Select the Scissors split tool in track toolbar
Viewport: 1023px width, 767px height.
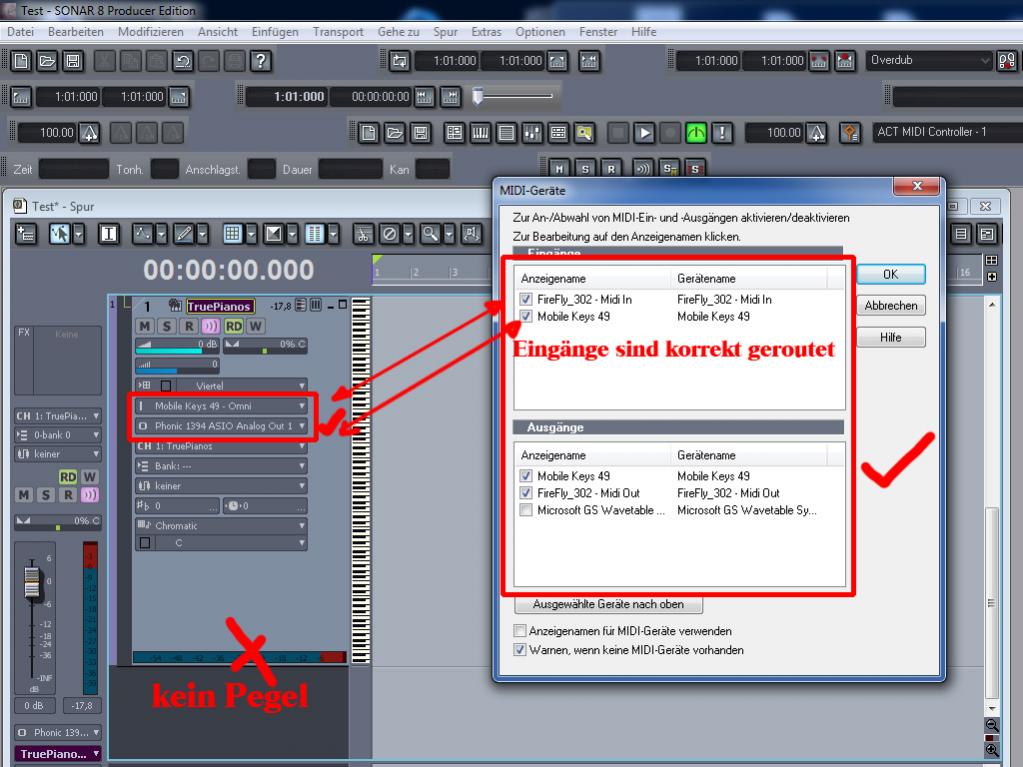(x=363, y=233)
